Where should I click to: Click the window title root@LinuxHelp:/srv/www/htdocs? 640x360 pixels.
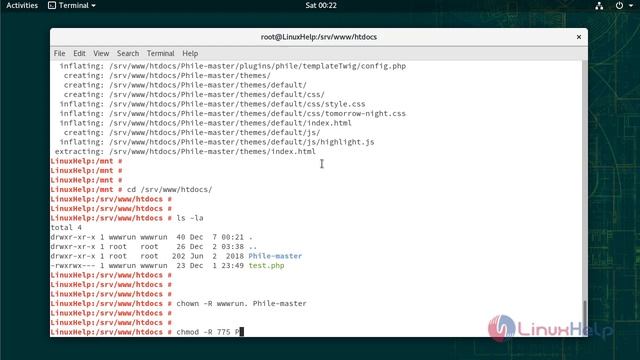pyautogui.click(x=319, y=37)
